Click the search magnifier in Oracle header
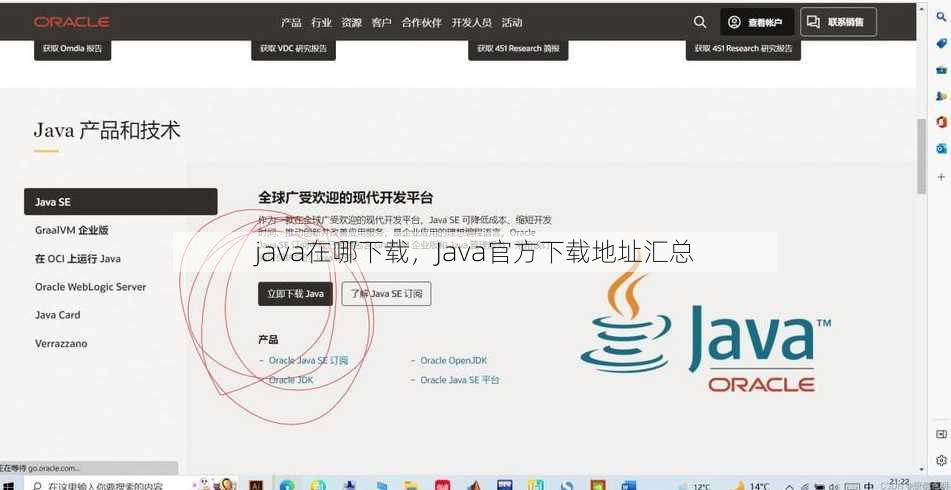This screenshot has height=490, width=951. [700, 22]
